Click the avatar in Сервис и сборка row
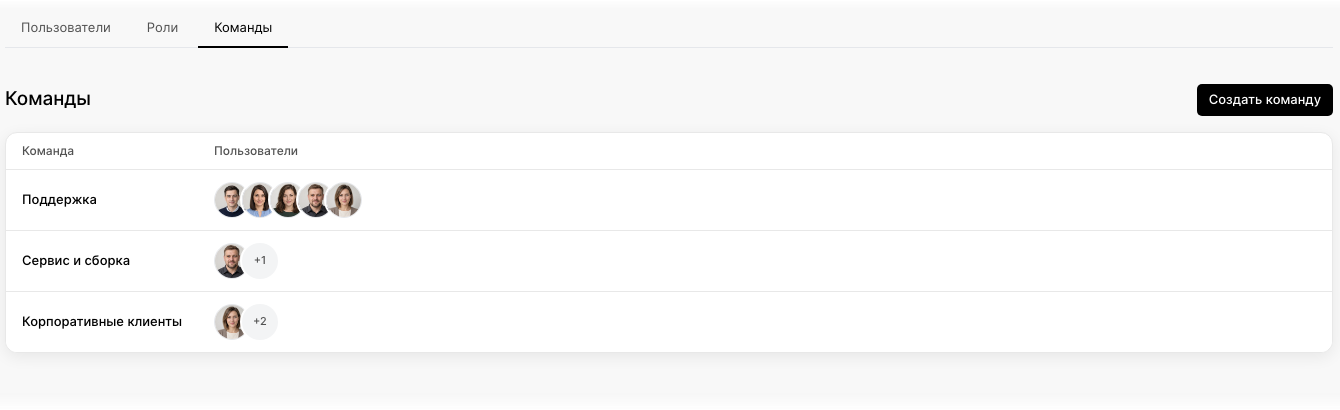Screen dimensions: 1340x410 coord(231,261)
